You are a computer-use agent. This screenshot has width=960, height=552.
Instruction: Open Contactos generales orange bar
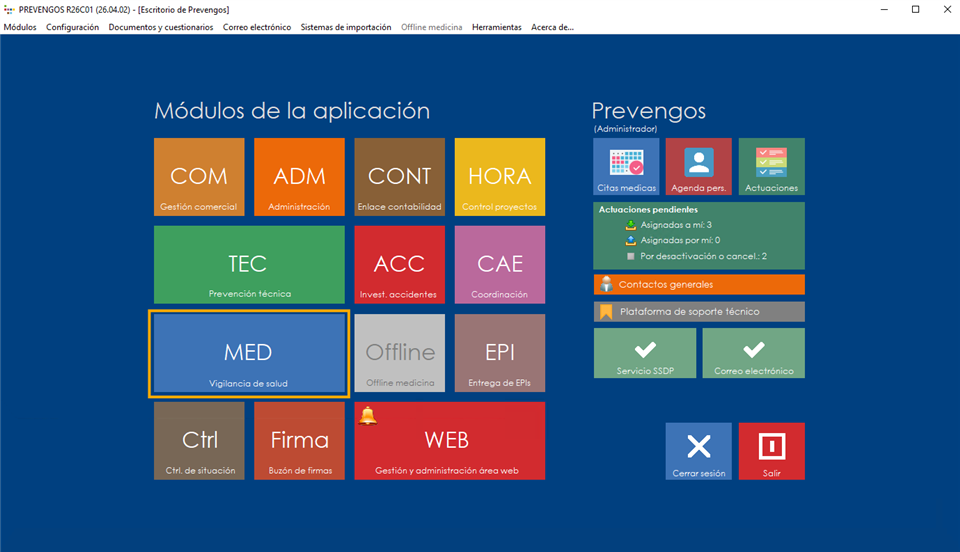(698, 284)
